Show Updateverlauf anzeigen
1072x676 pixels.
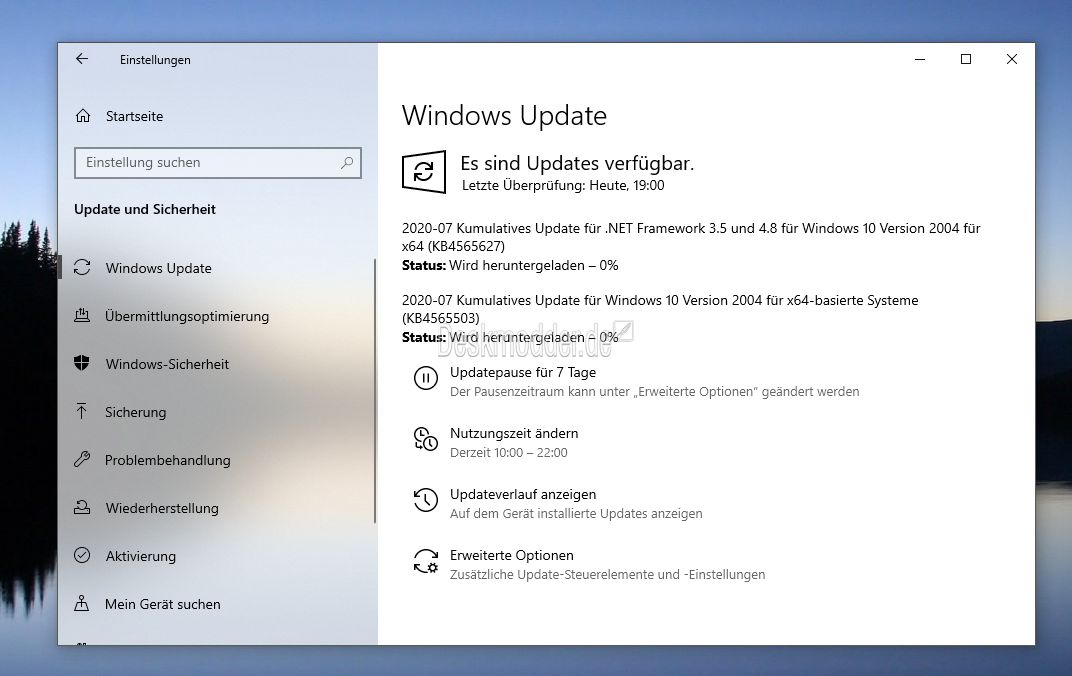point(523,494)
